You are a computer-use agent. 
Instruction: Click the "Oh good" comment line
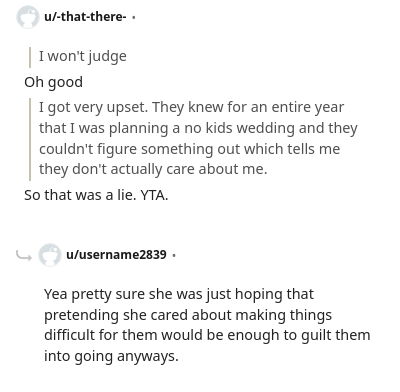tap(53, 82)
